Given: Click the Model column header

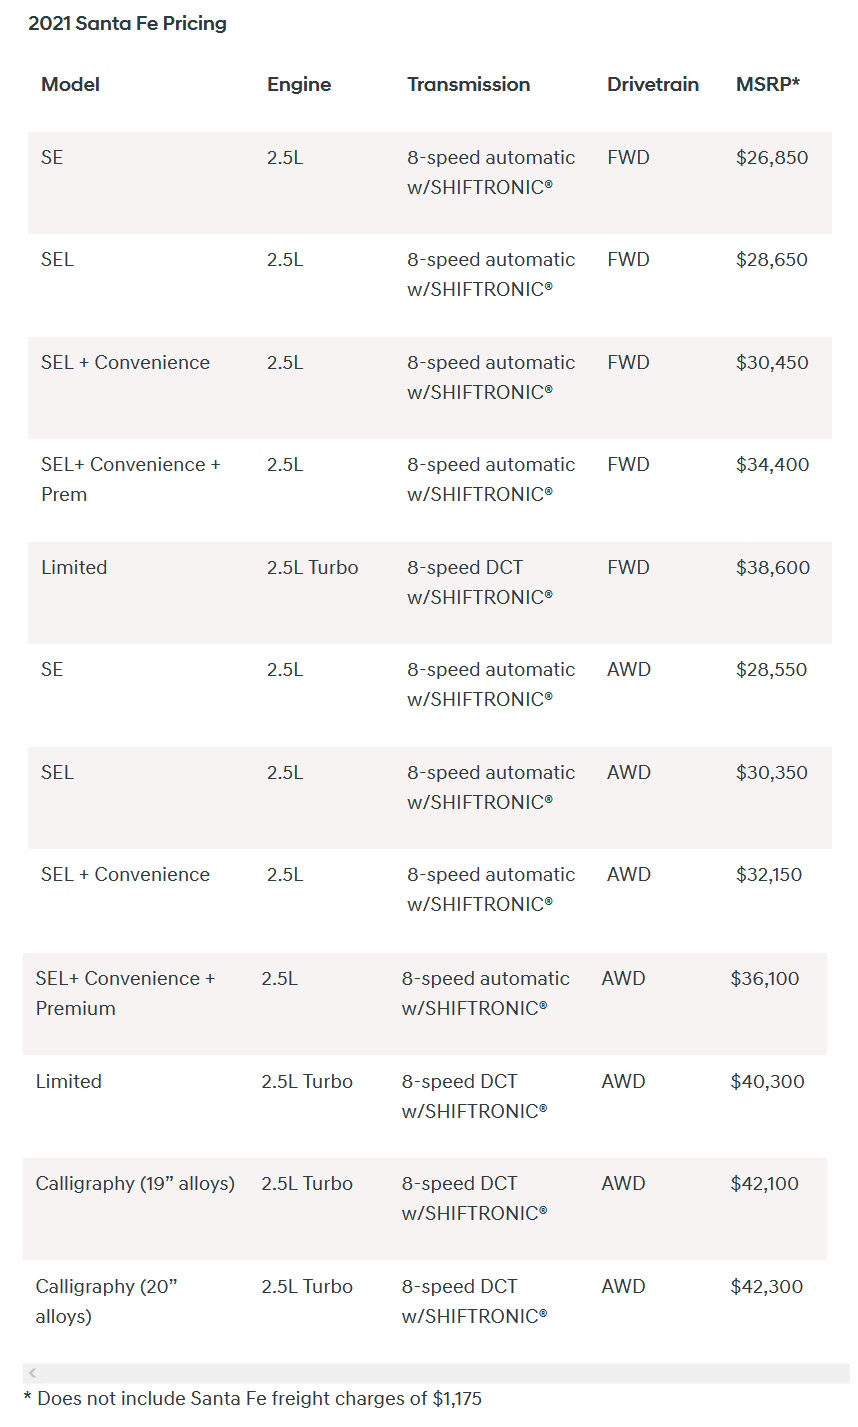Looking at the screenshot, I should click(x=70, y=84).
